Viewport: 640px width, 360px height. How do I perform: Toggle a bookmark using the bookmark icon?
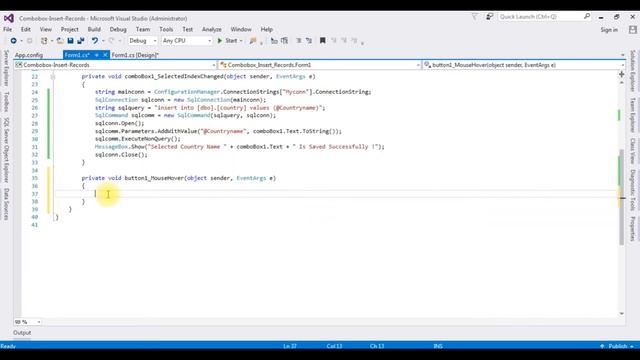(322, 40)
